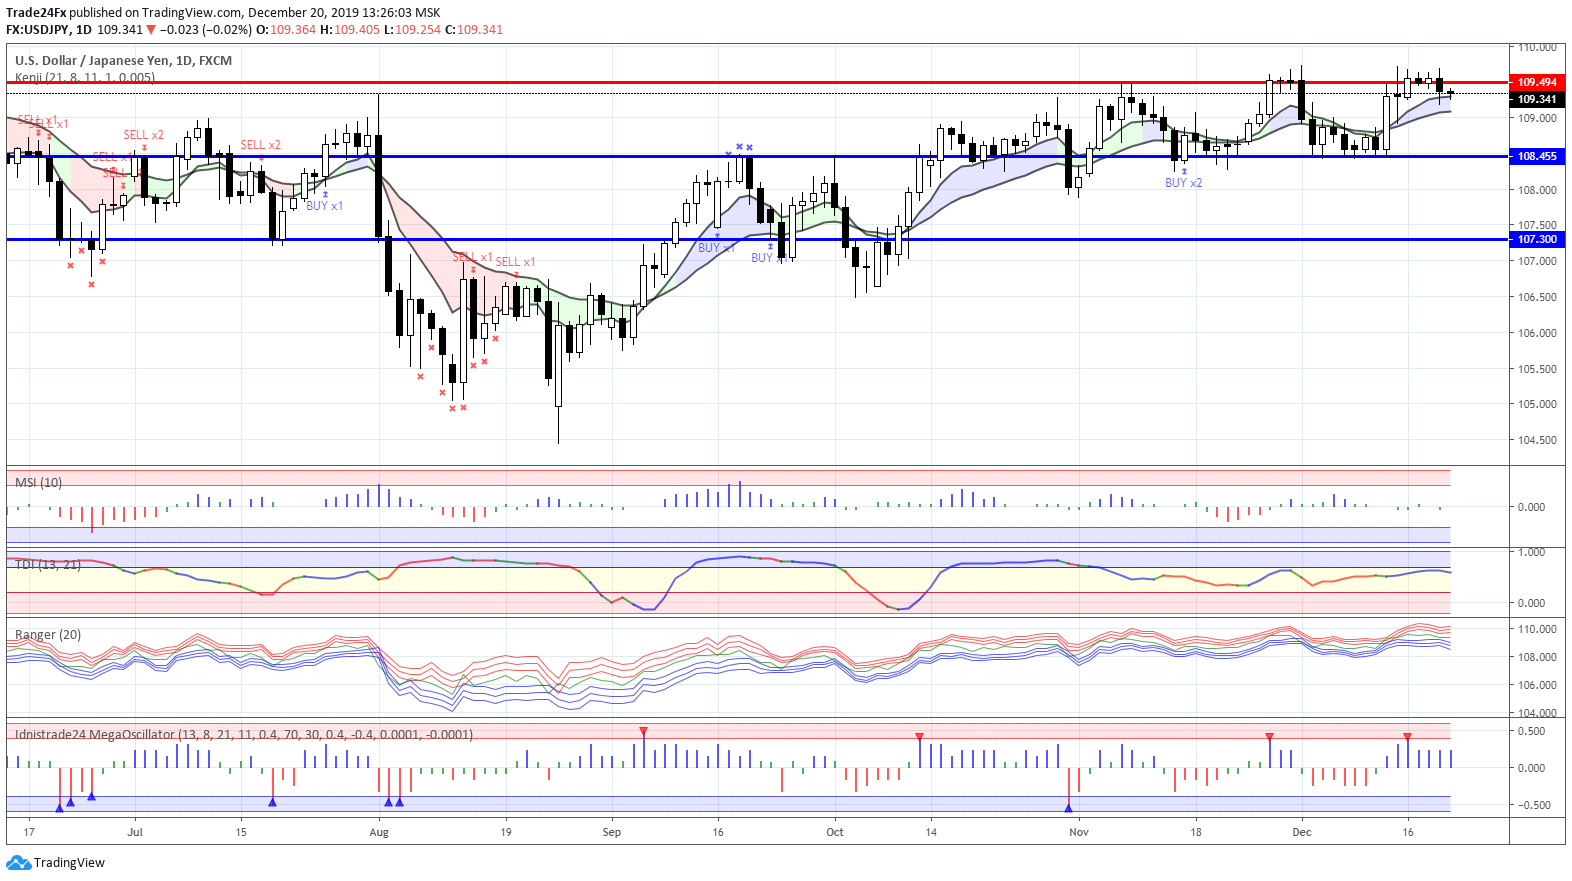The width and height of the screenshot is (1572, 881).
Task: Click the BUY x2 signal label
Action: click(1183, 183)
